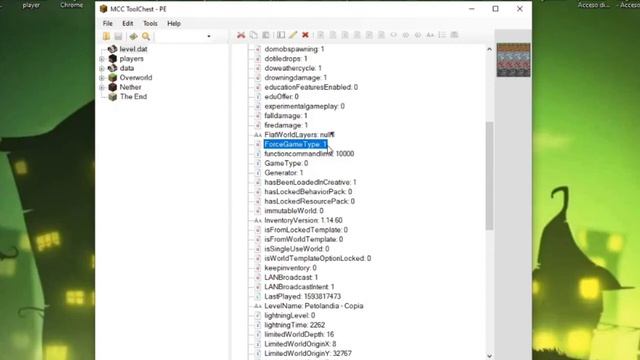
Task: Expand the Nether tree node
Action: pos(102,87)
